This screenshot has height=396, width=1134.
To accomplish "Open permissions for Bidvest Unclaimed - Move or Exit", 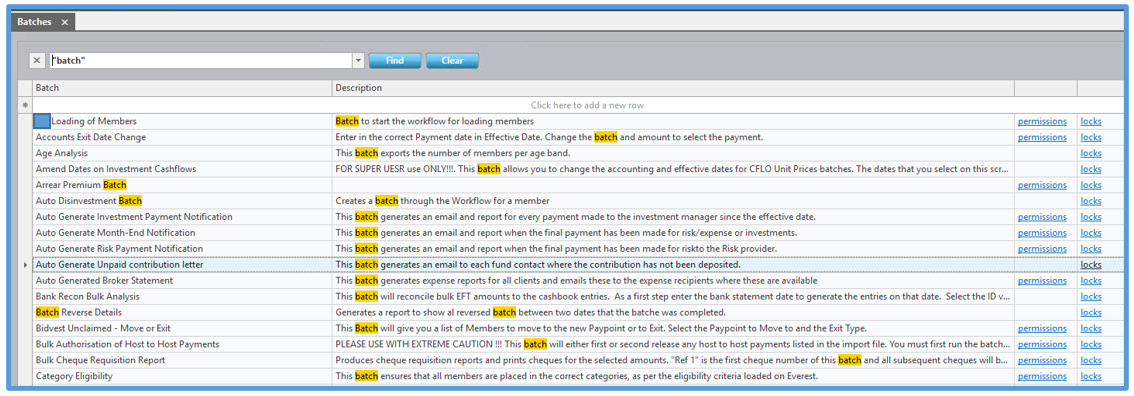I will (x=1042, y=328).
